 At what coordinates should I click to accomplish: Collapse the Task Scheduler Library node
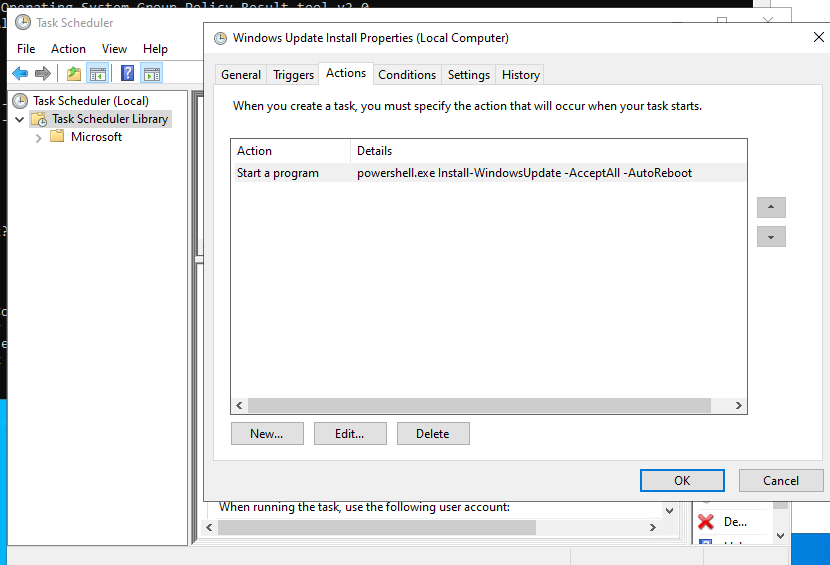[20, 119]
